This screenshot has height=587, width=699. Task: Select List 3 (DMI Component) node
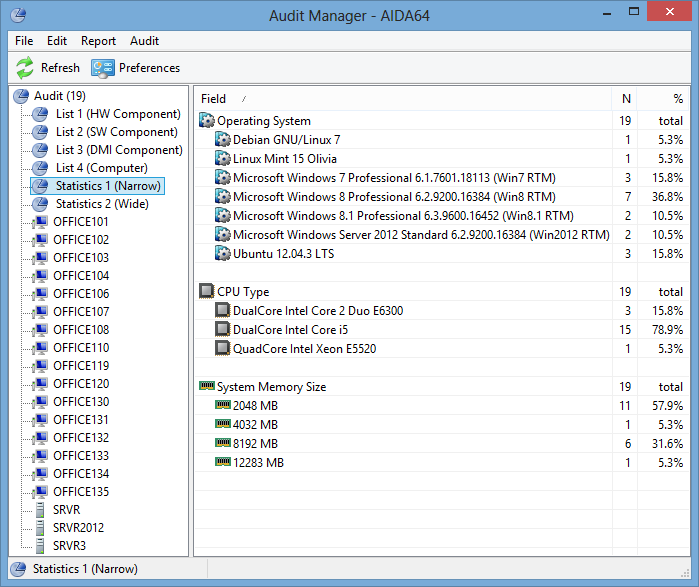click(x=118, y=150)
